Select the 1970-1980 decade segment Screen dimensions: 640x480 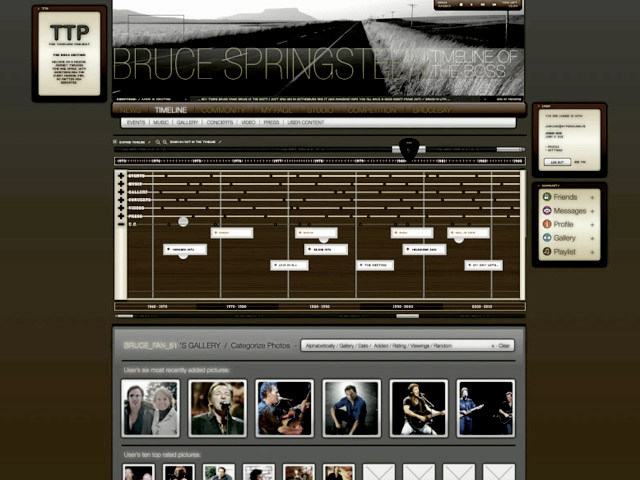click(237, 307)
